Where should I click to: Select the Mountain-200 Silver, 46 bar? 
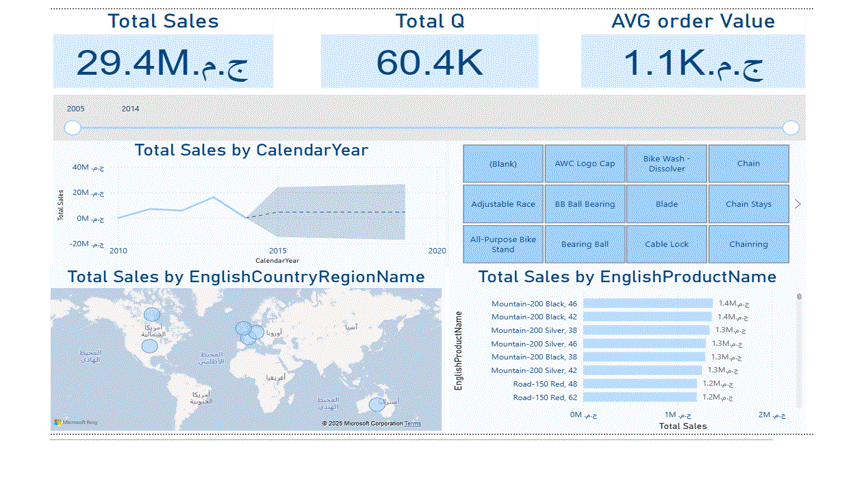(x=645, y=343)
